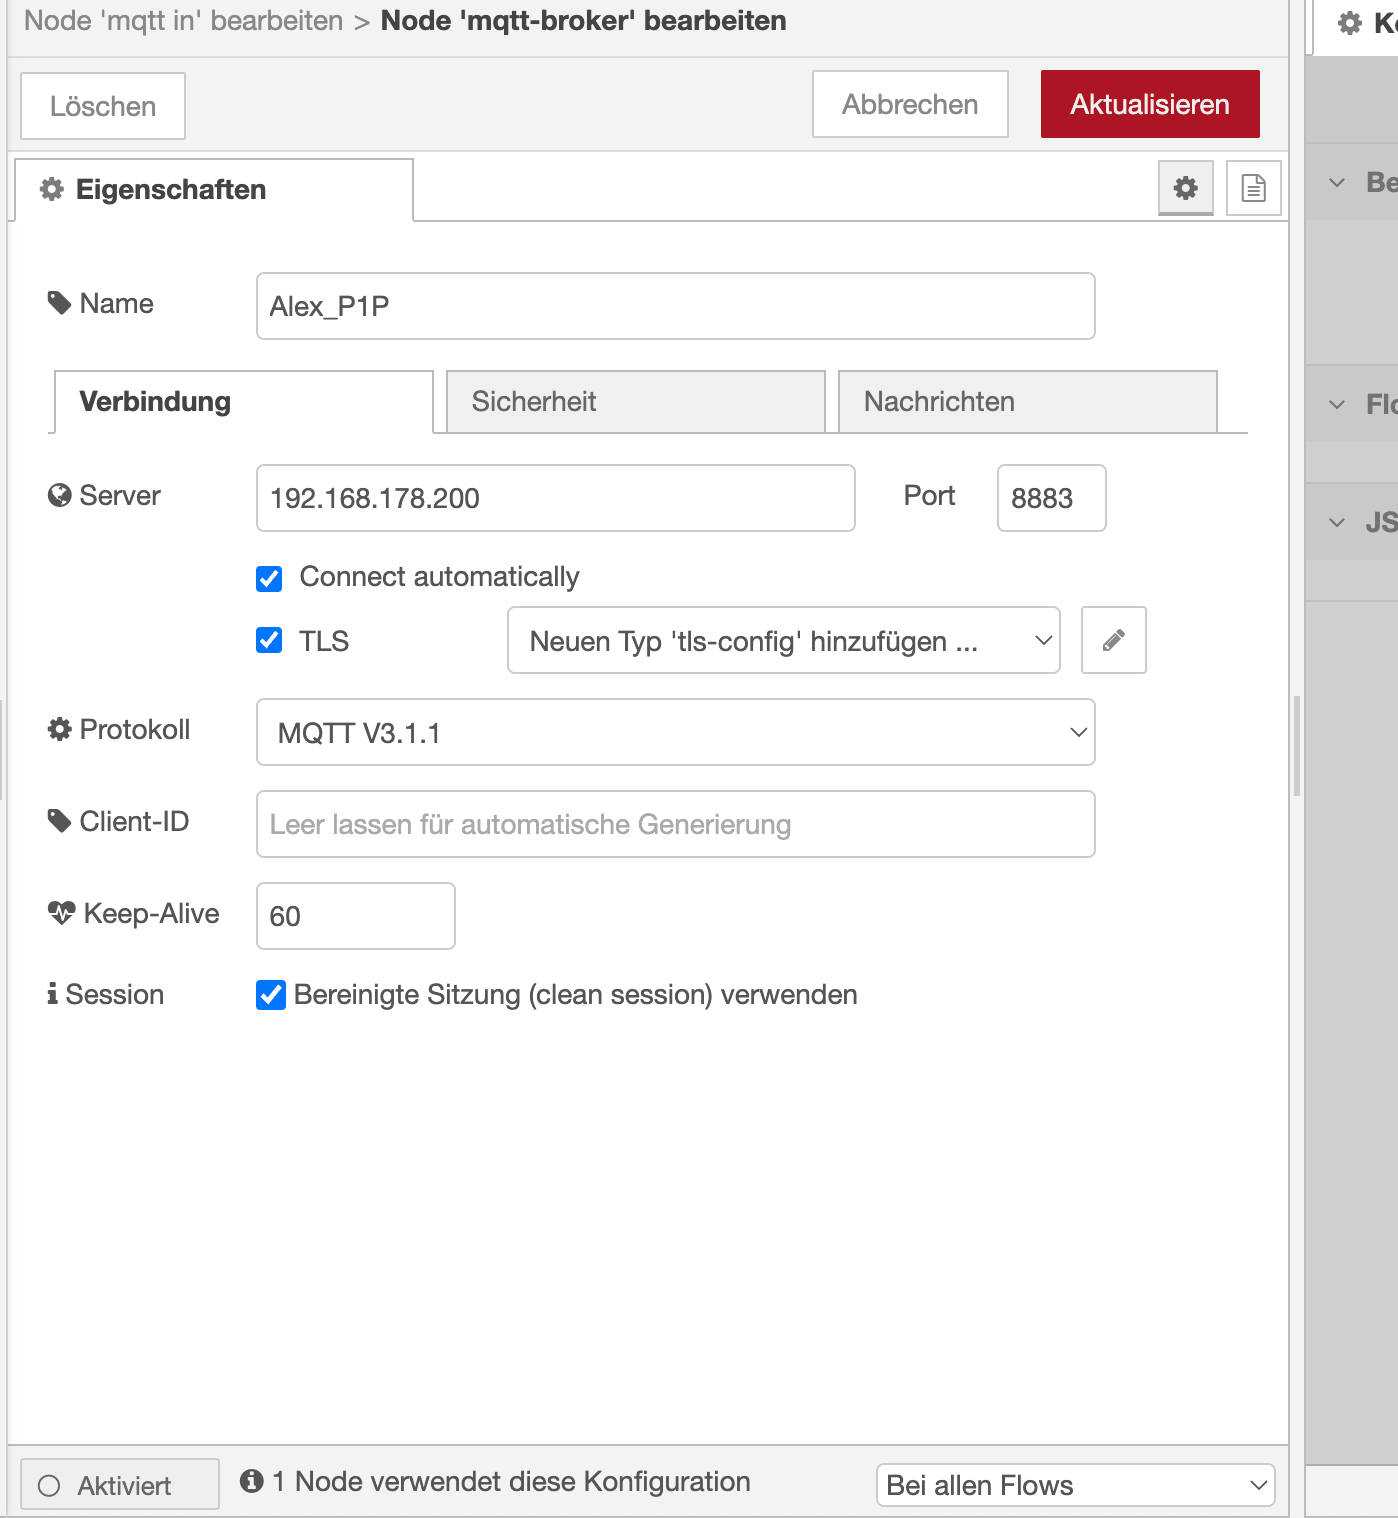This screenshot has height=1518, width=1398.
Task: Open the sidebar config tab with gear
Action: coord(1355,24)
